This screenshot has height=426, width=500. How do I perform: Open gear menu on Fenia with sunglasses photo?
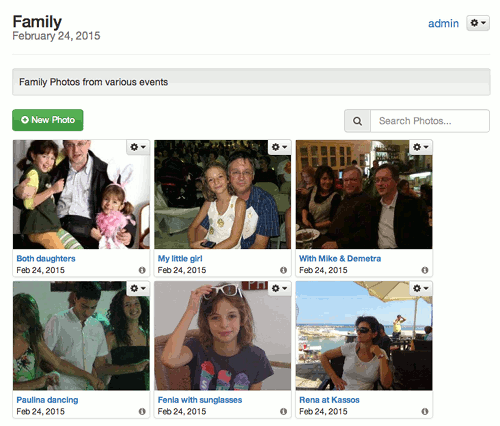tap(279, 288)
